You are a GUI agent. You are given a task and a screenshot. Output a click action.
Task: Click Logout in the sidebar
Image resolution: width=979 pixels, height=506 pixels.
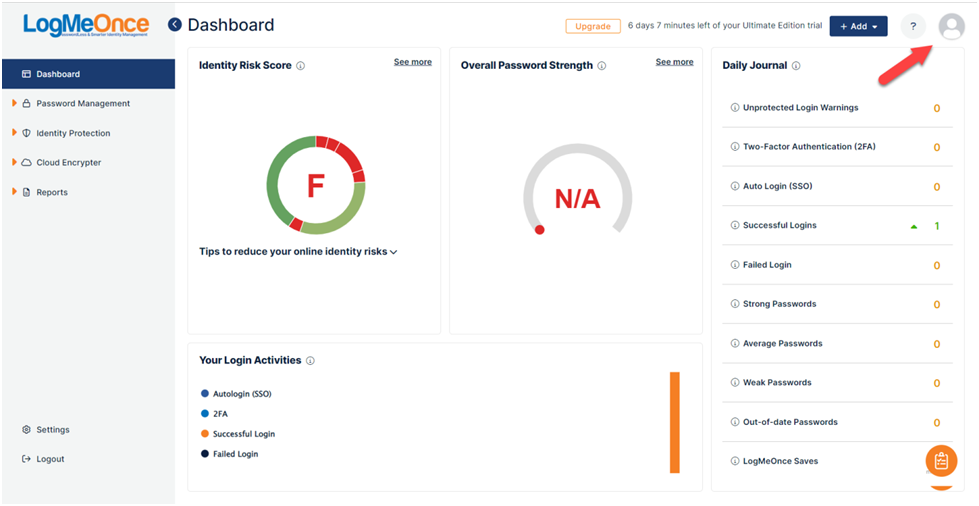point(50,459)
